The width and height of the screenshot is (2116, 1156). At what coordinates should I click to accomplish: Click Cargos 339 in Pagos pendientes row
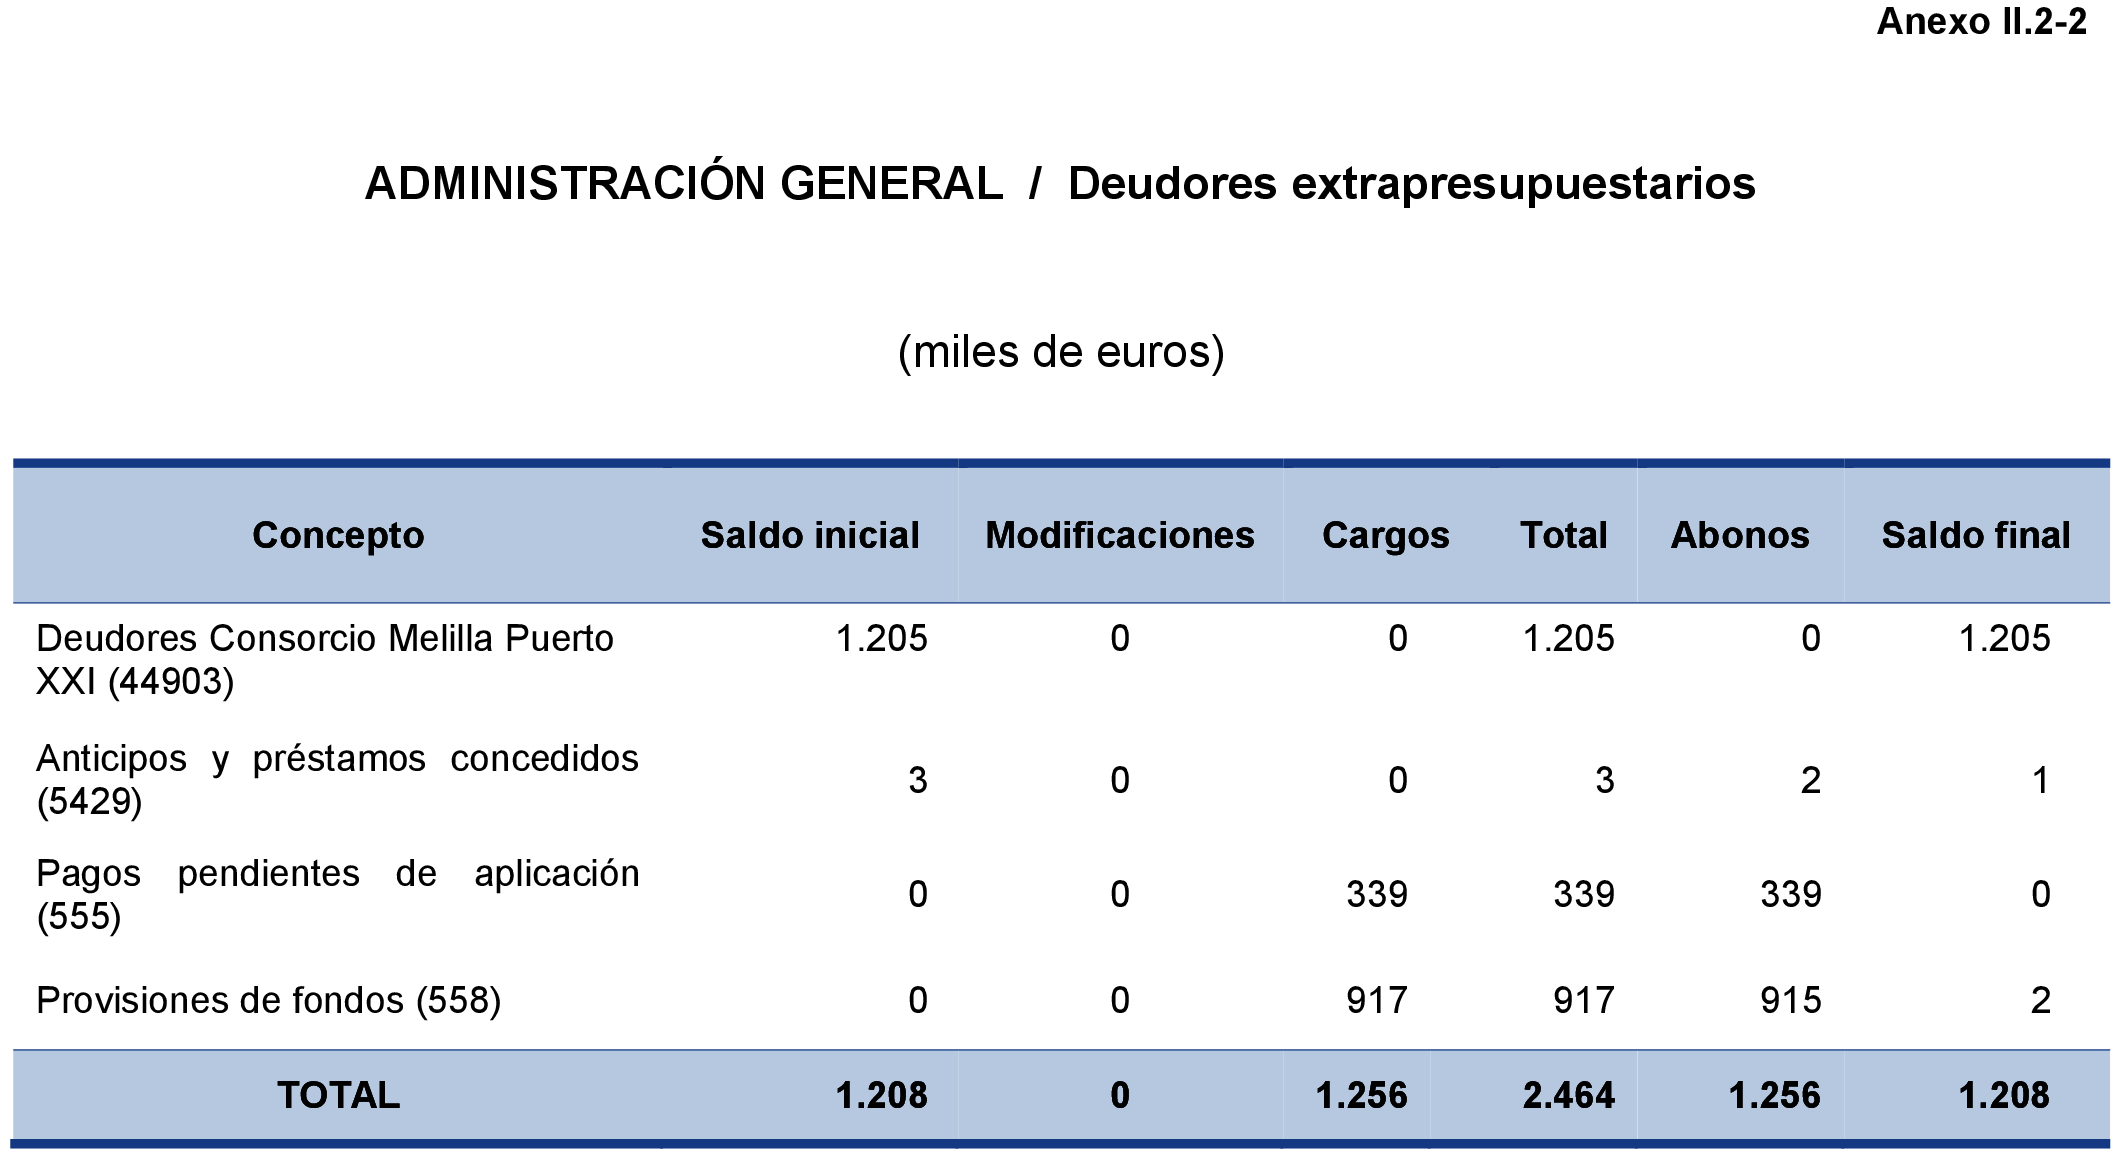tap(1377, 895)
